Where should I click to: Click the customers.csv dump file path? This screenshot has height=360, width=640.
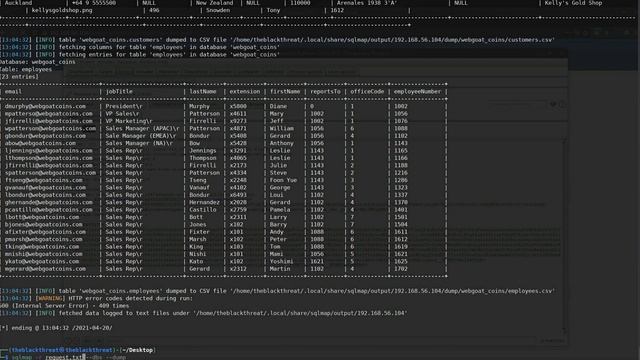click(393, 40)
